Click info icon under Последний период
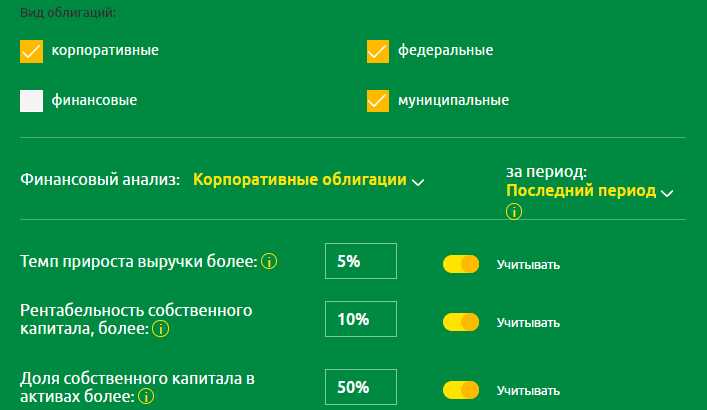This screenshot has width=707, height=410. pyautogui.click(x=514, y=212)
